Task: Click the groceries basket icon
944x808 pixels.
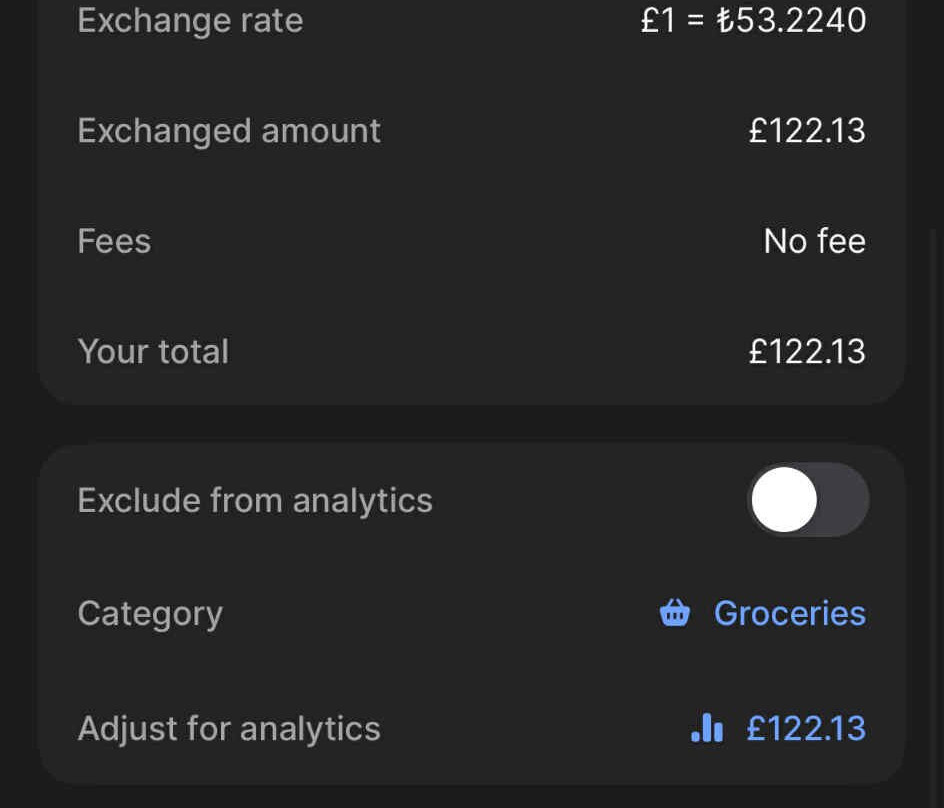Action: pos(675,612)
